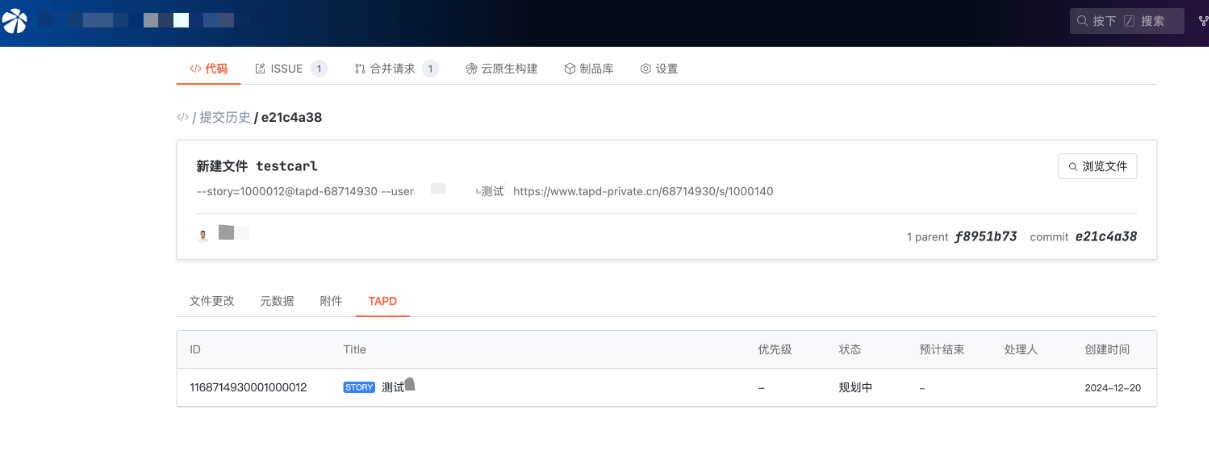Click the code icon in breadcrumb
1209x450 pixels.
click(x=182, y=117)
